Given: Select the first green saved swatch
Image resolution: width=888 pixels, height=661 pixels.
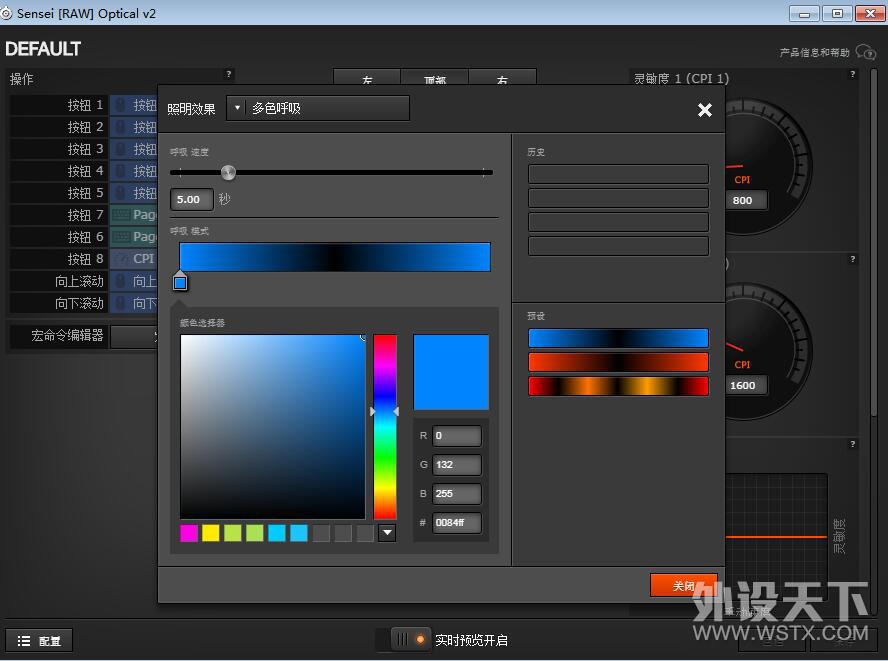Looking at the screenshot, I should point(233,533).
